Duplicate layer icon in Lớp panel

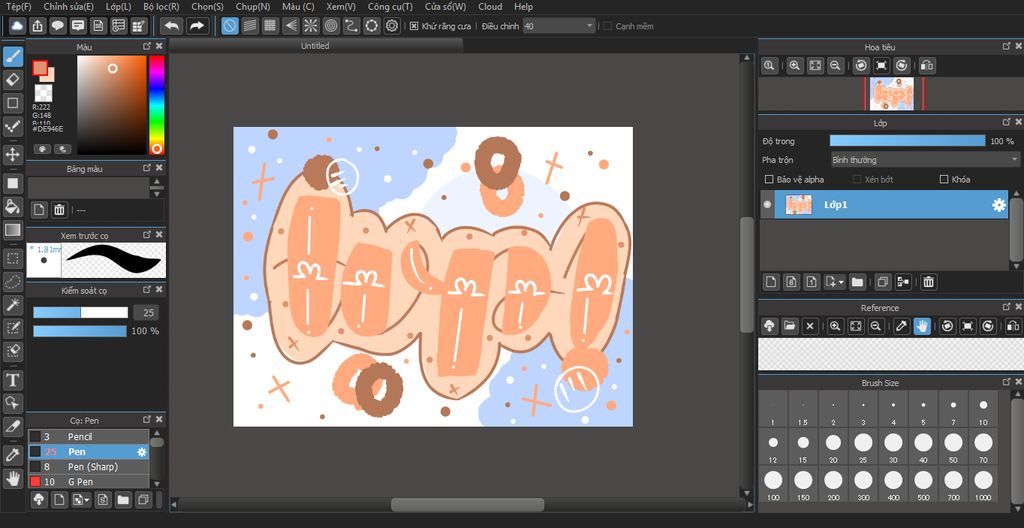(x=882, y=282)
